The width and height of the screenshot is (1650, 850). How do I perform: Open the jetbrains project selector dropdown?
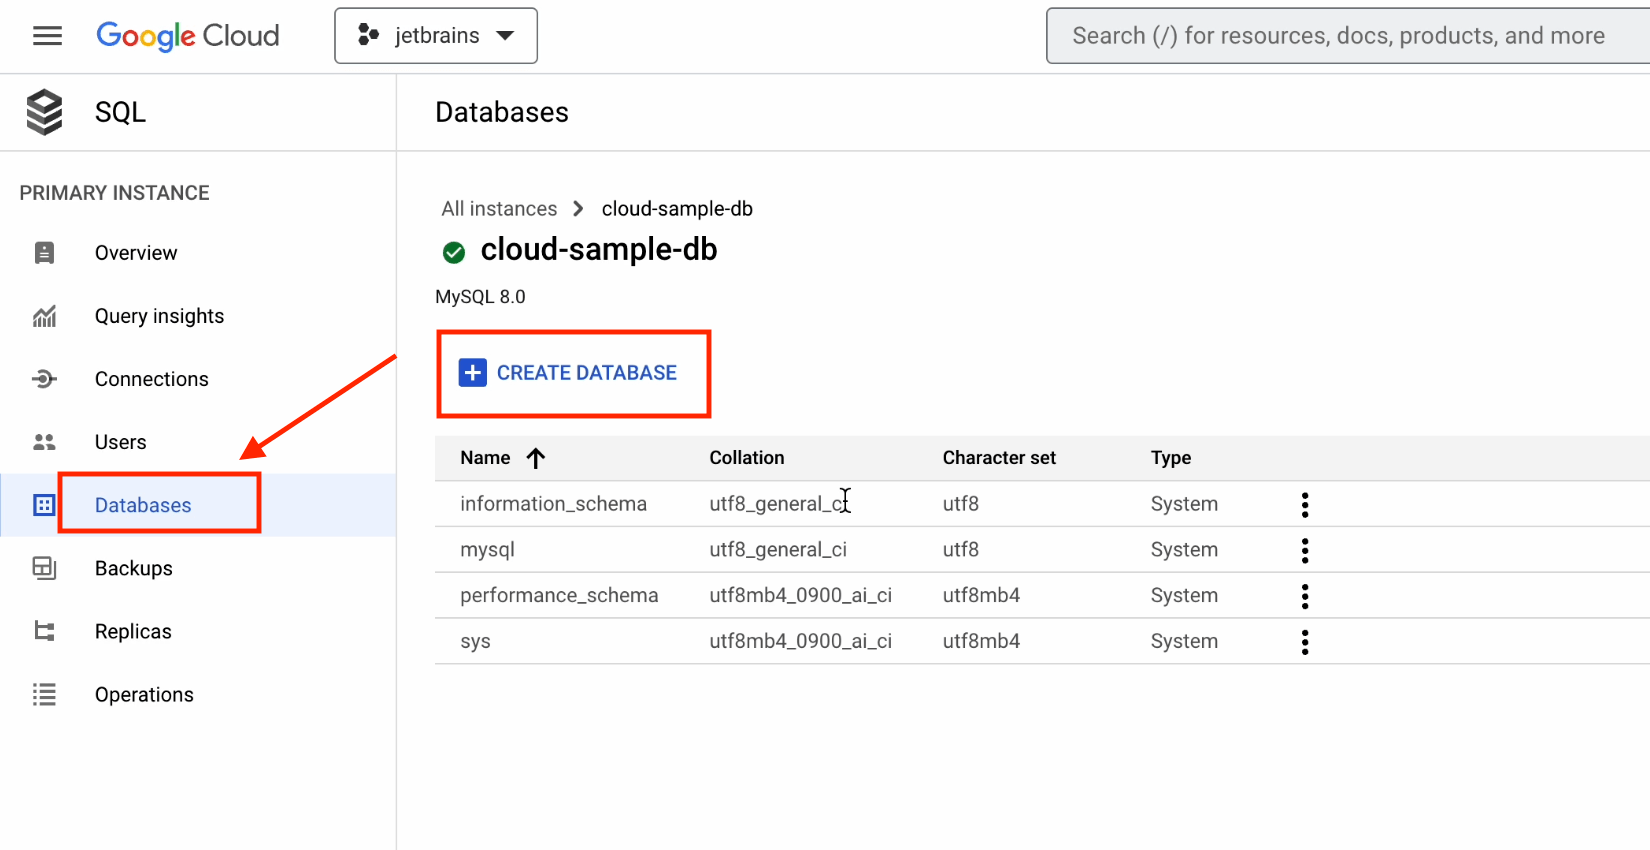436,36
